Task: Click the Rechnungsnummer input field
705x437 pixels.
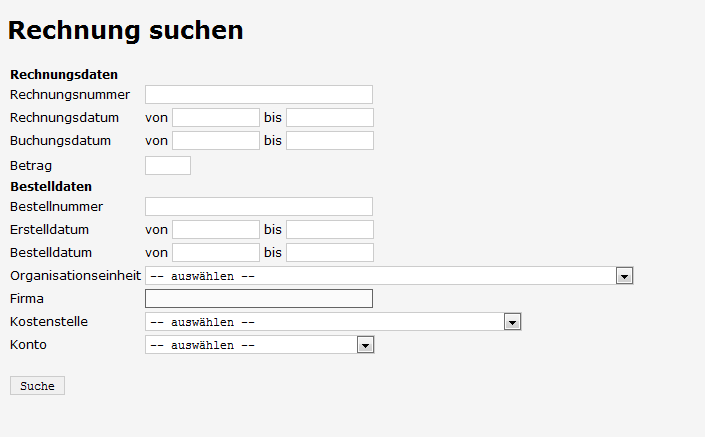Action: tap(258, 95)
